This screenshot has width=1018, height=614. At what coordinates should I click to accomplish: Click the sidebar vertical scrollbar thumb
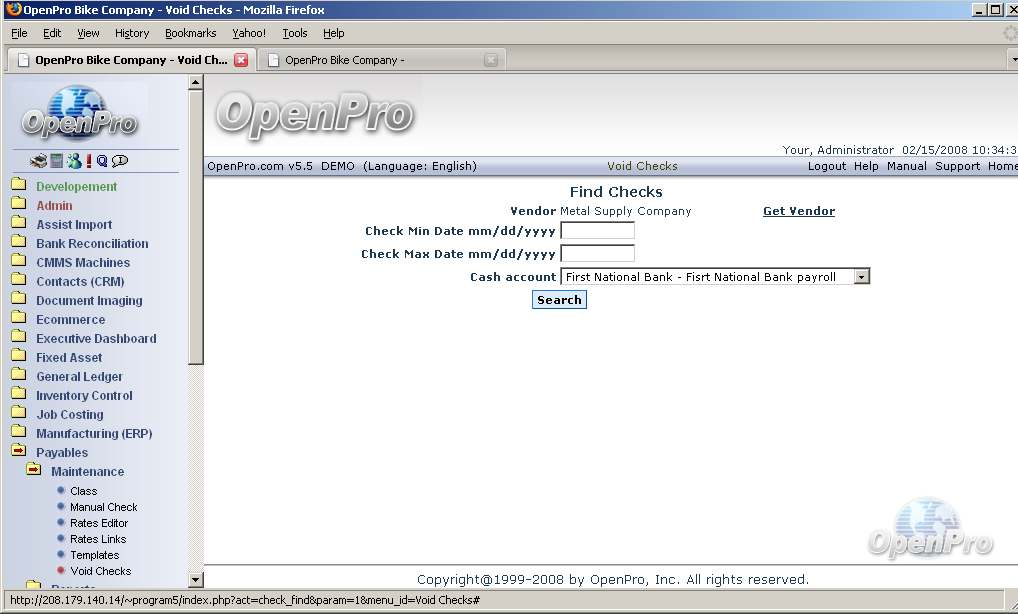pos(195,227)
